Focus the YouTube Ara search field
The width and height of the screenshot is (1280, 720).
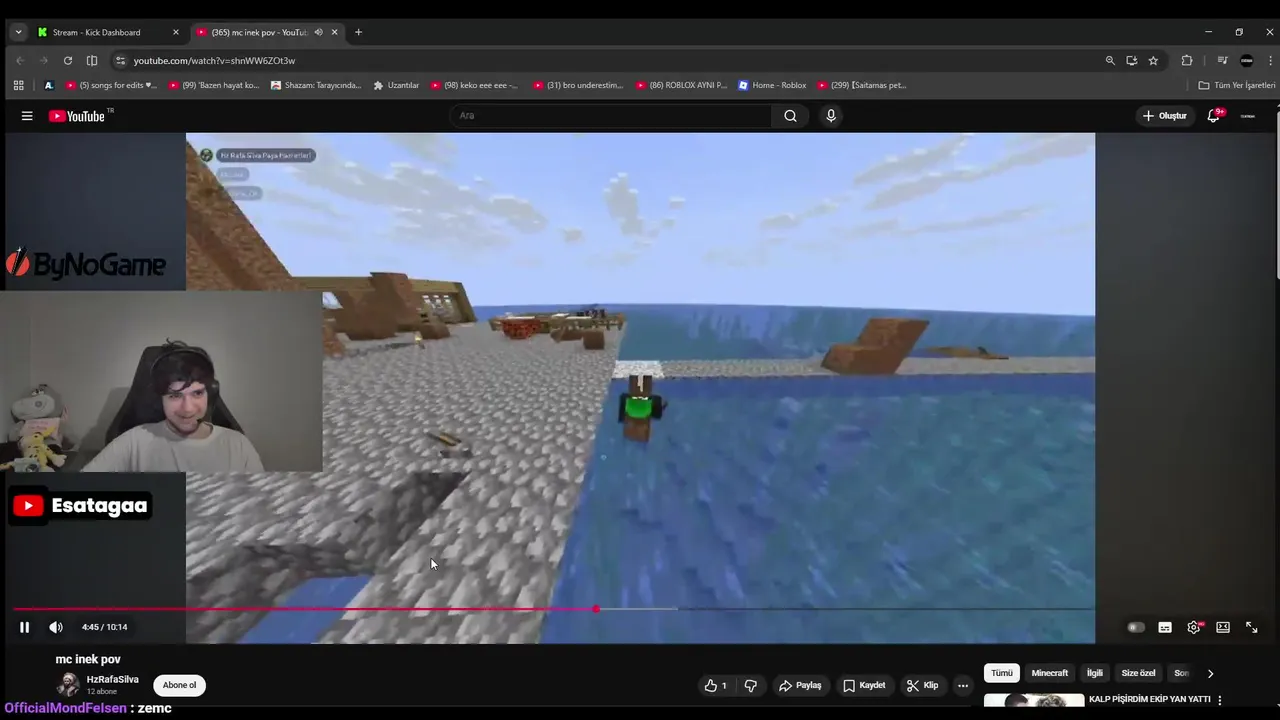click(610, 116)
